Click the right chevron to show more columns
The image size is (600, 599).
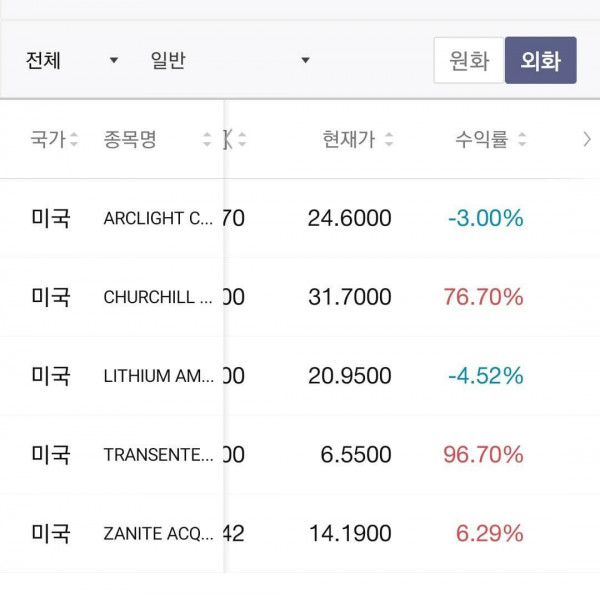587,139
